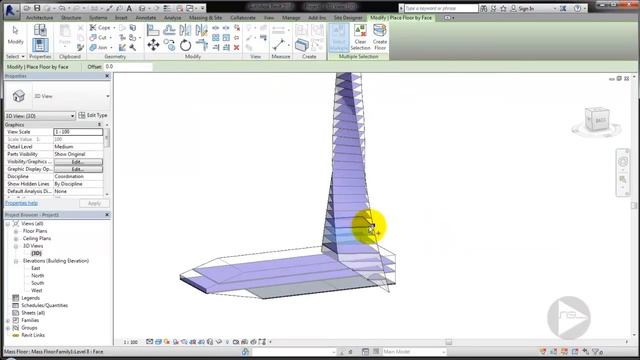The image size is (640, 360).
Task: Close the Properties palette
Action: 107,76
